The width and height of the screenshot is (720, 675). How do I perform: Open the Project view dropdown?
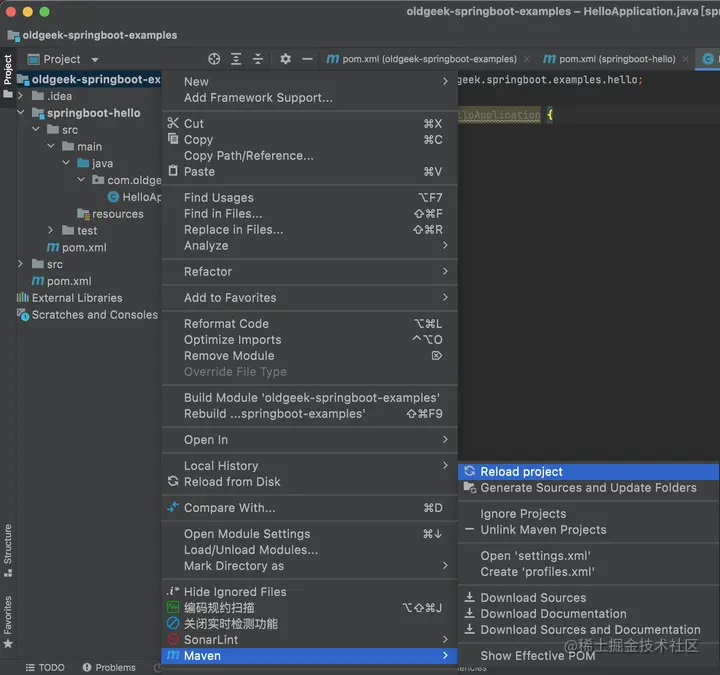pyautogui.click(x=95, y=59)
